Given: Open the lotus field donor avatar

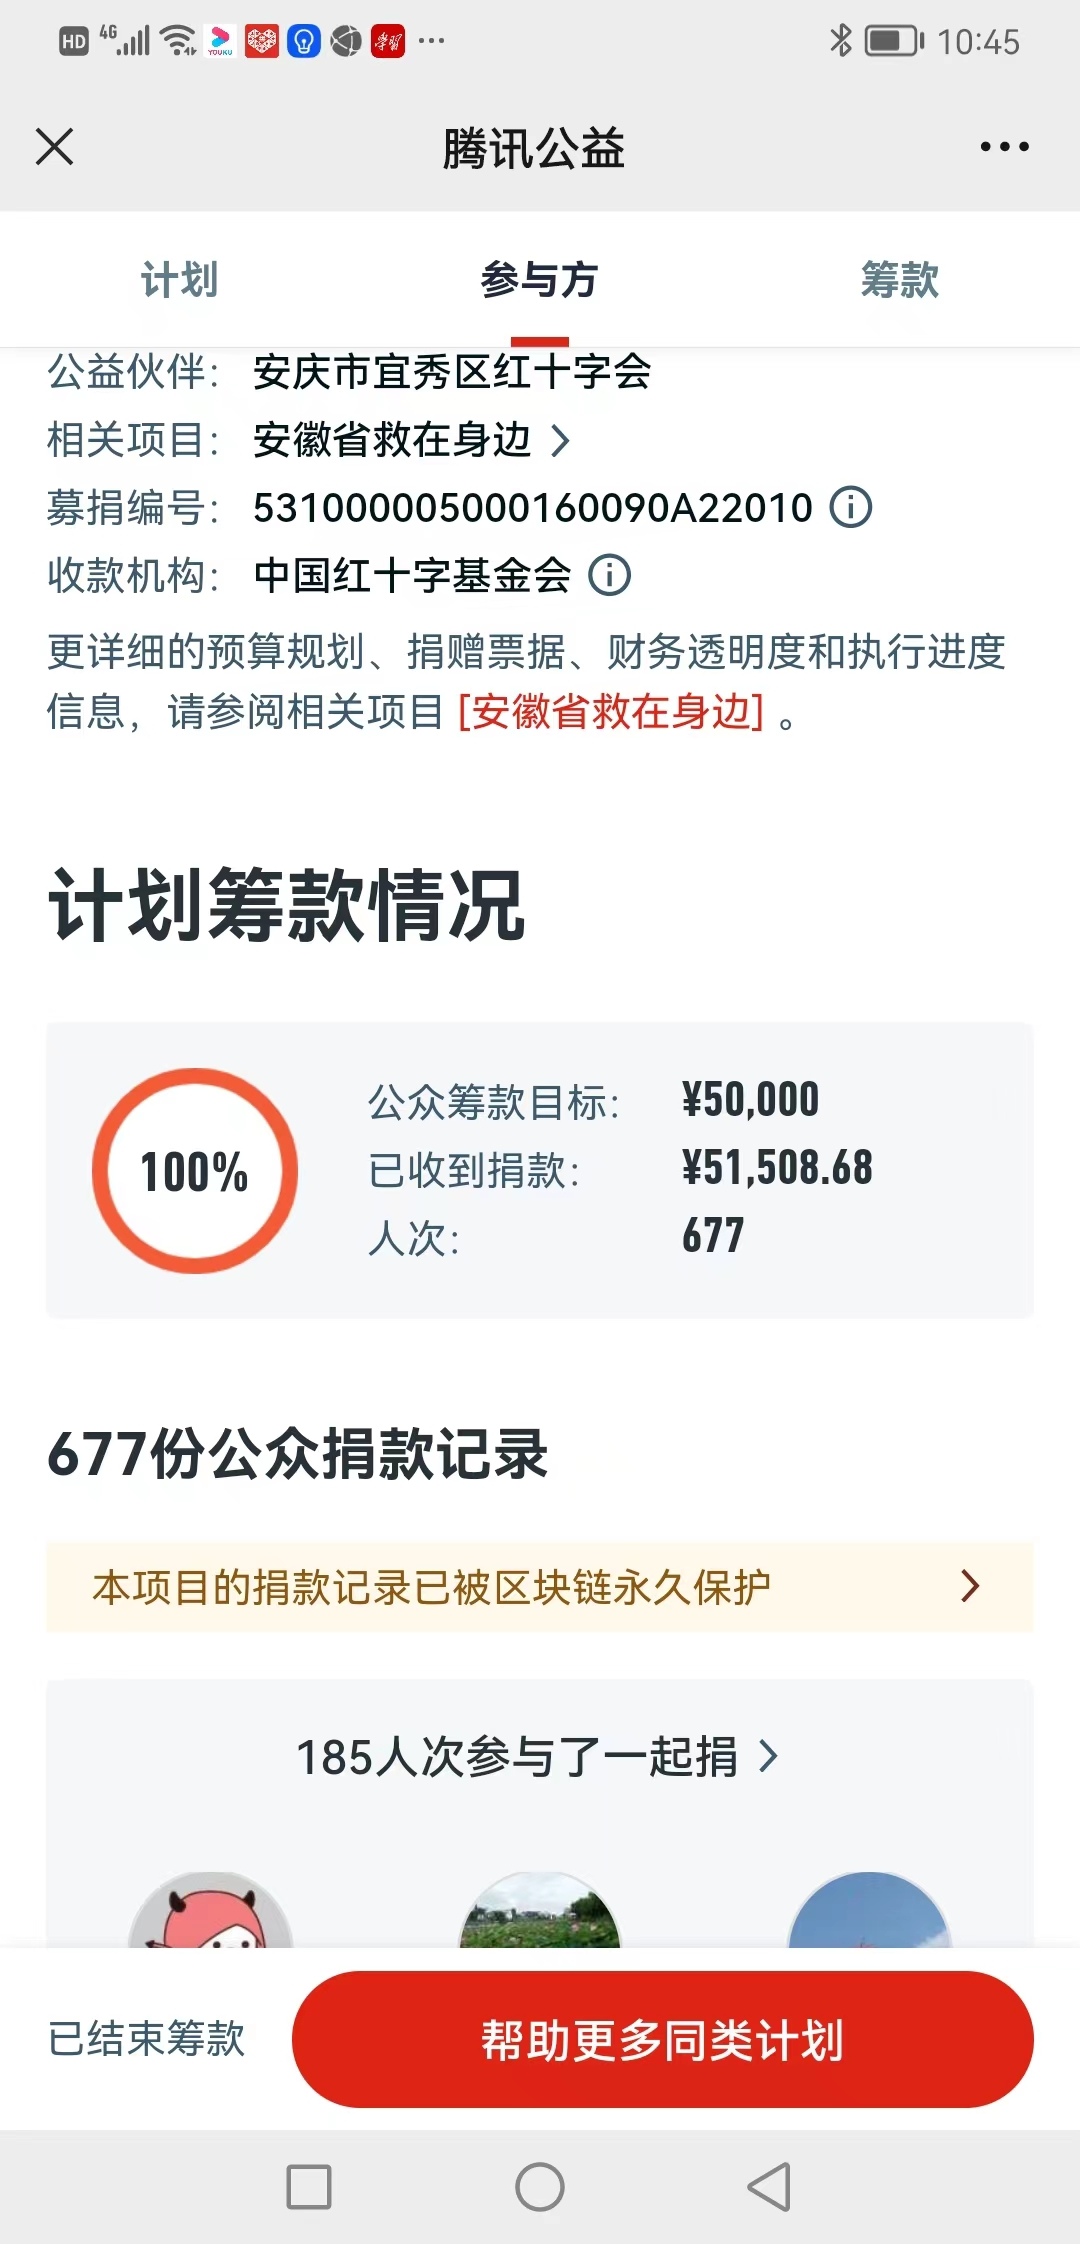Looking at the screenshot, I should coord(540,1912).
